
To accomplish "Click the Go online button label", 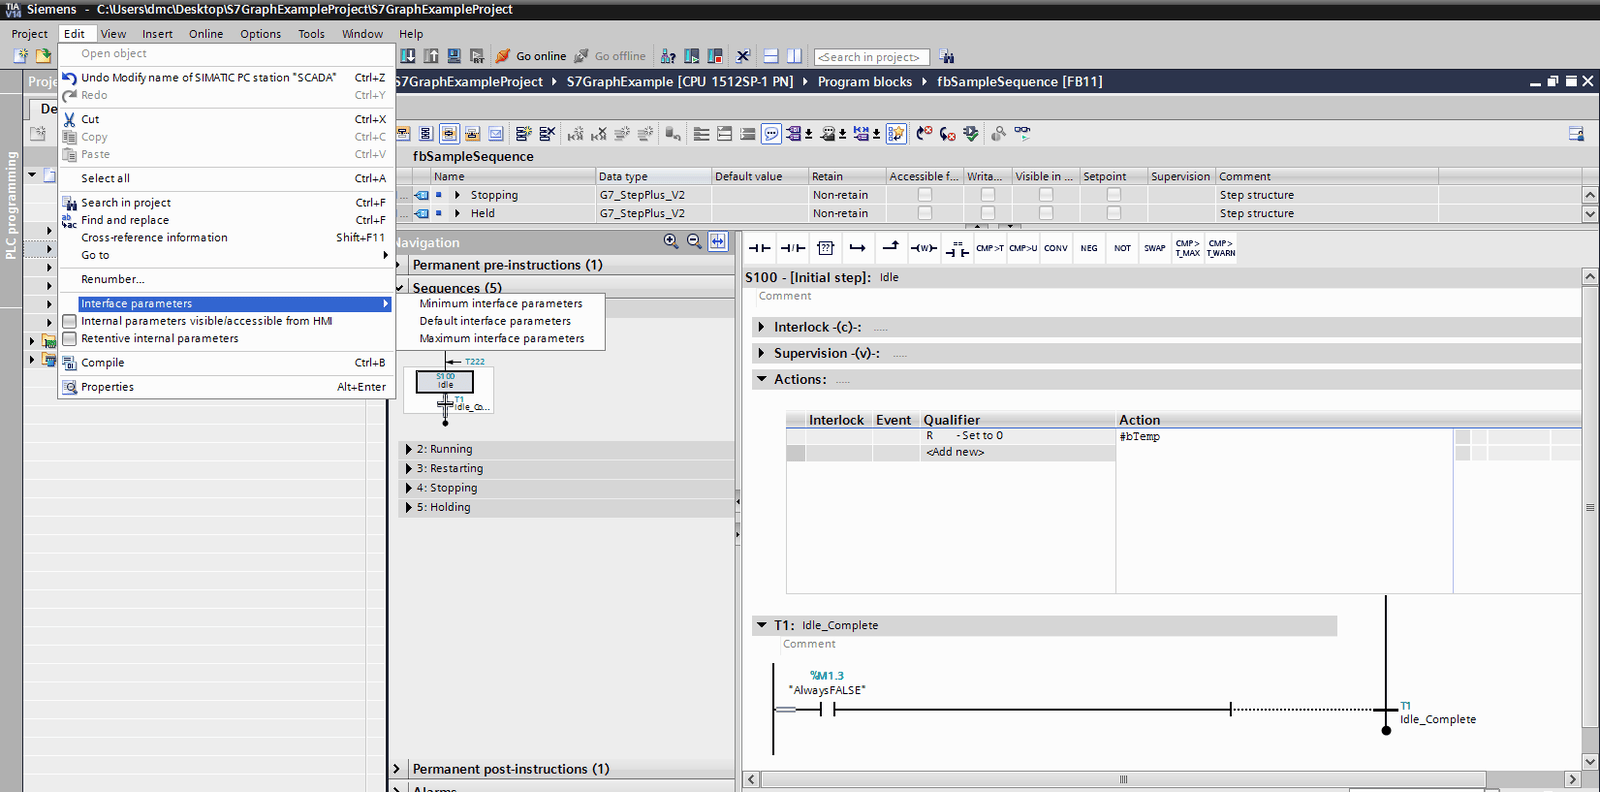I will 541,56.
